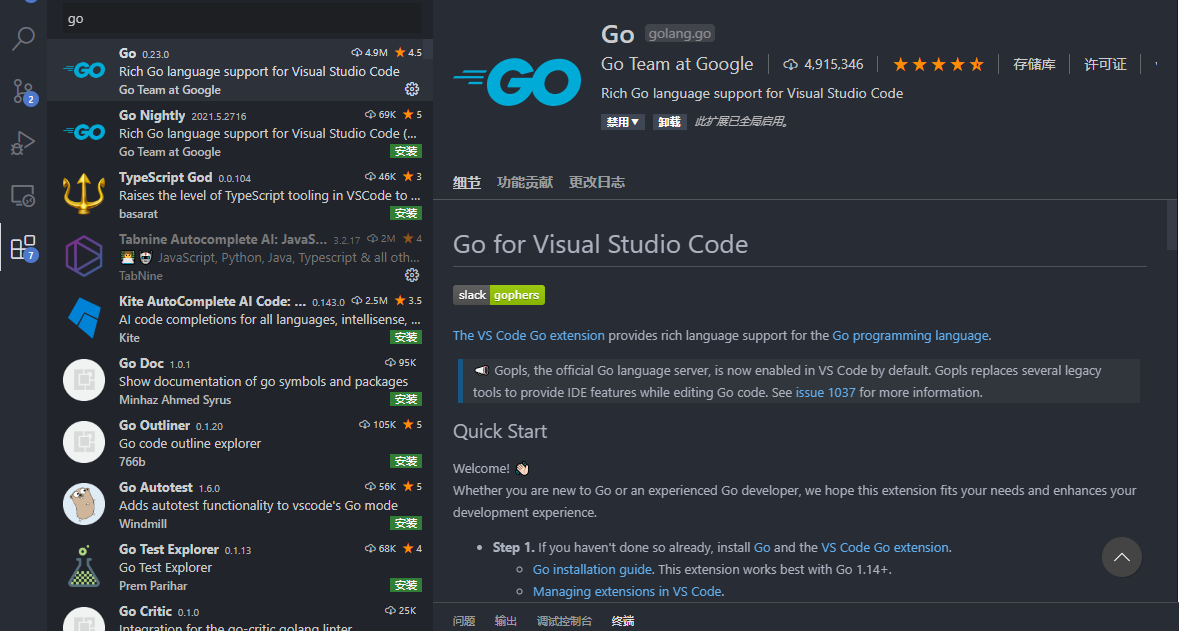Open the 禁用 dropdown for Go extension
1179x631 pixels.
pyautogui.click(x=622, y=122)
